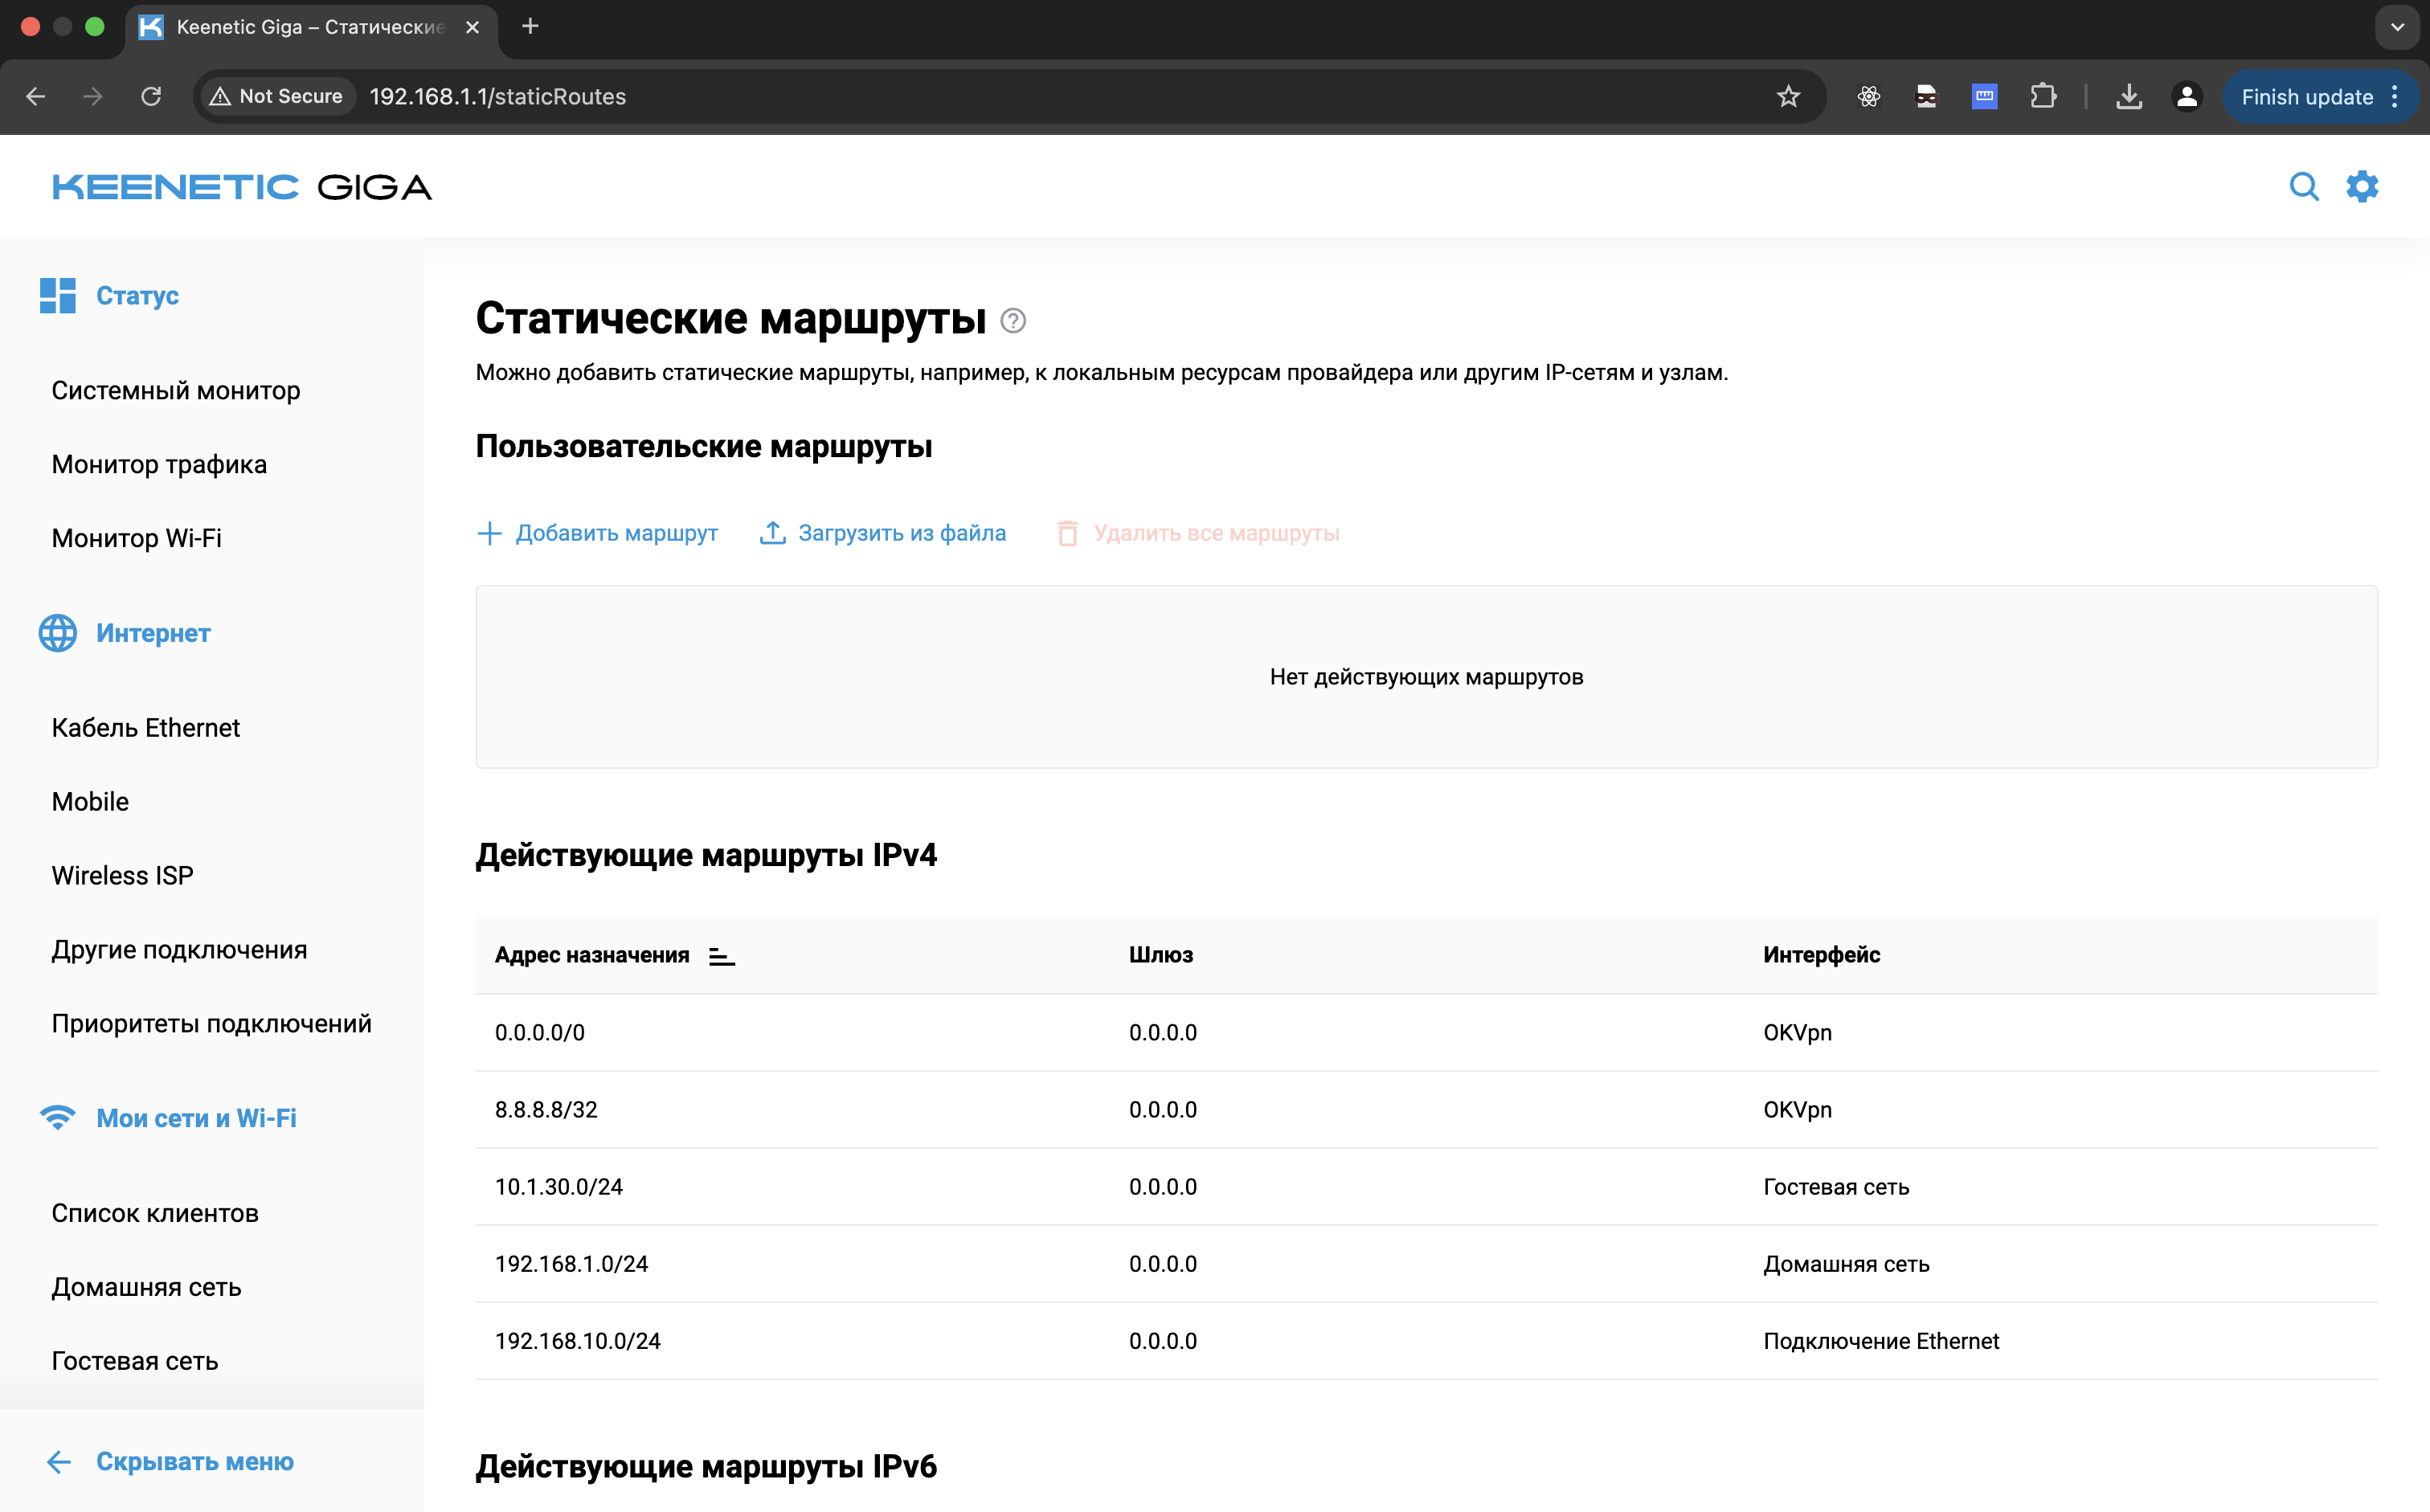Viewport: 2430px width, 1512px height.
Task: Open the search on the router page
Action: [x=2304, y=186]
